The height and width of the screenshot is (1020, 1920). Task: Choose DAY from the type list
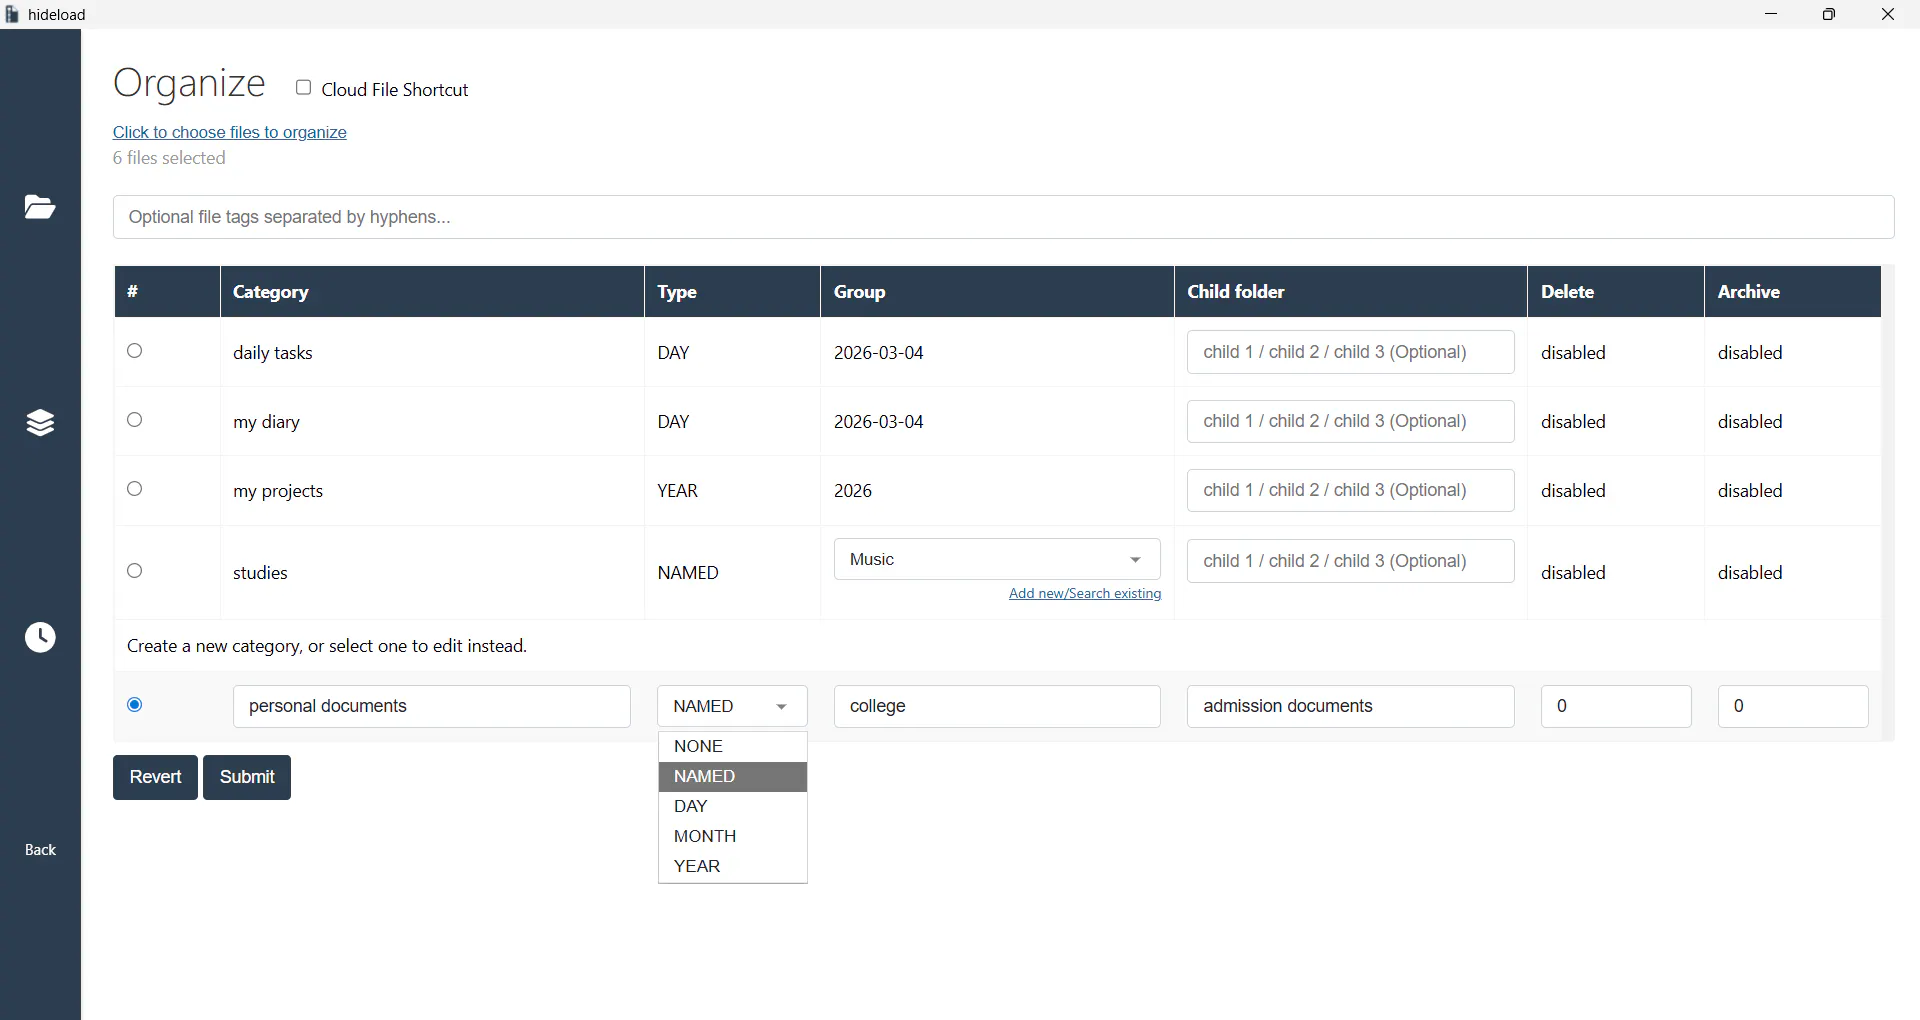click(x=732, y=806)
